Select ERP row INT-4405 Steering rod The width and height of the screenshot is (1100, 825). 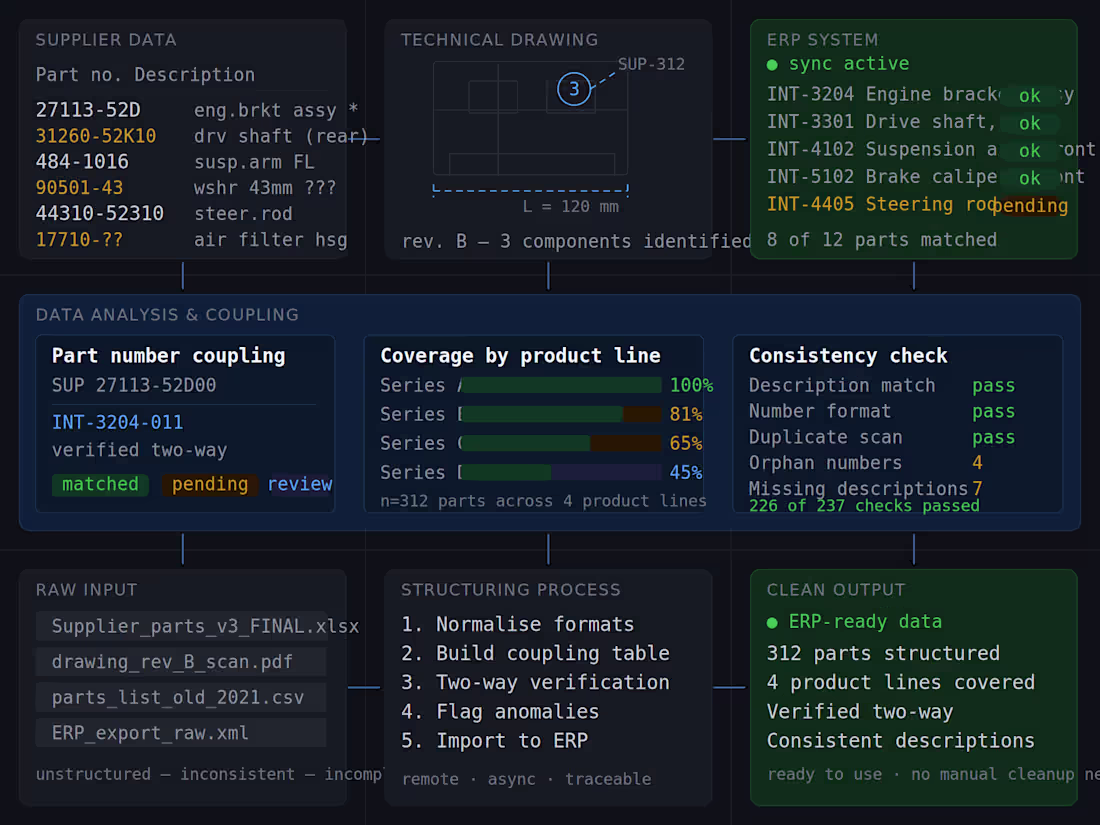(920, 204)
